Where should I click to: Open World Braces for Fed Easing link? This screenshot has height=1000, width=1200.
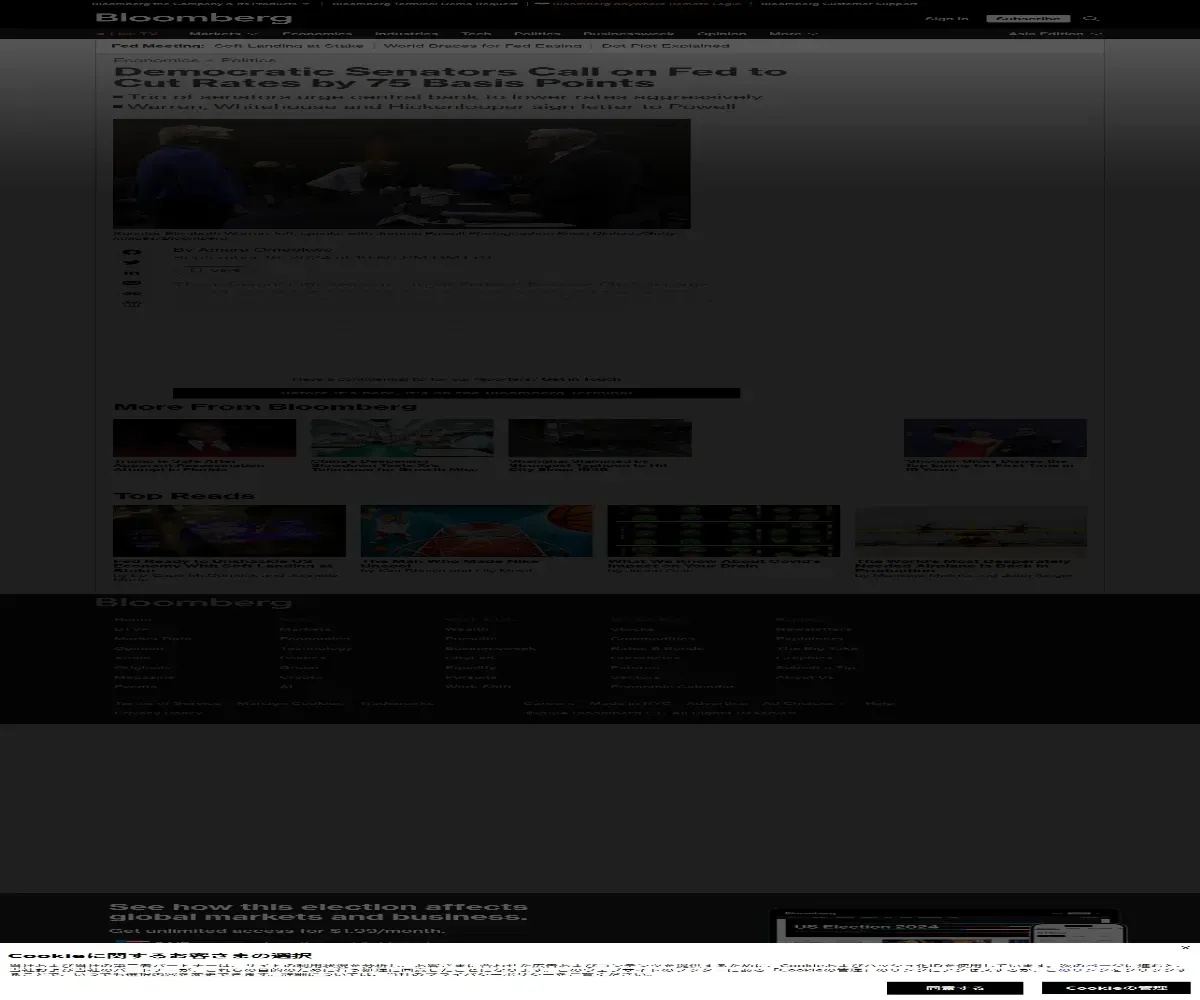click(482, 46)
